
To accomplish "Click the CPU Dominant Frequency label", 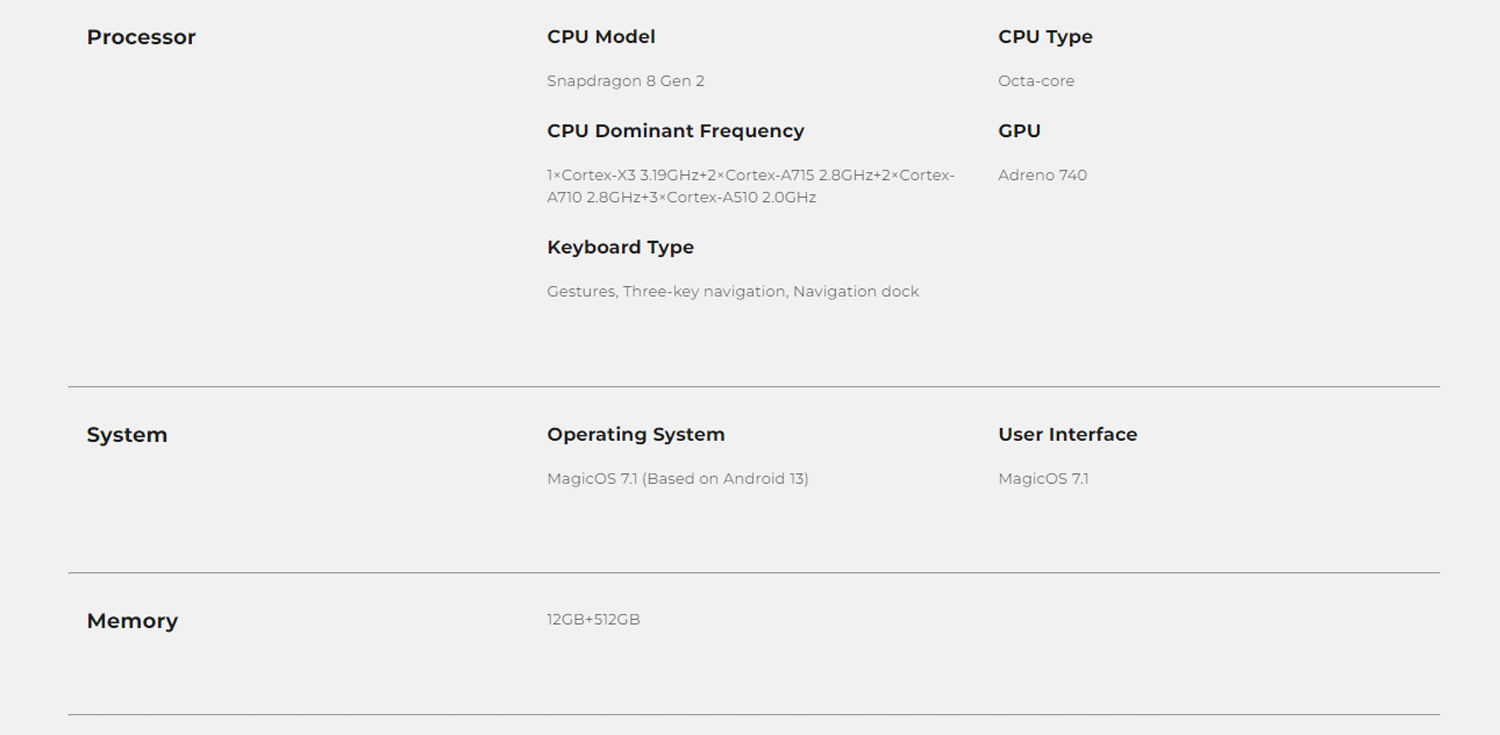I will tap(675, 131).
